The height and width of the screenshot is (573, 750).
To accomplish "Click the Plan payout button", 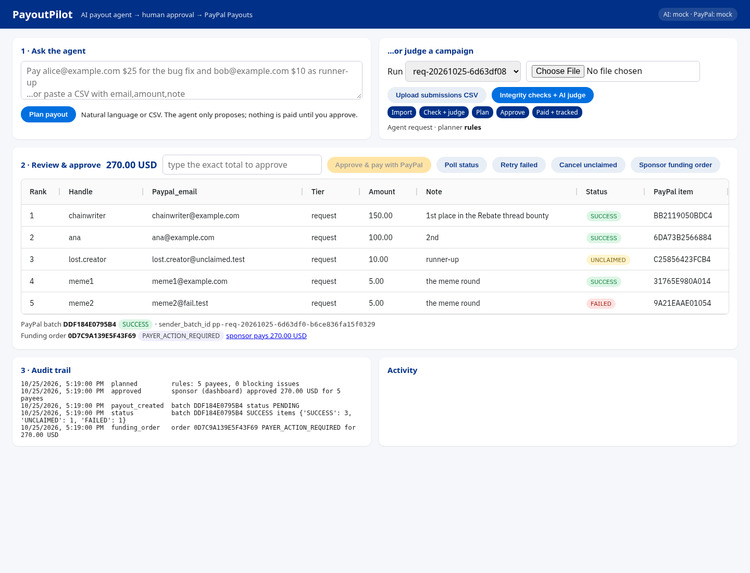I will [48, 114].
